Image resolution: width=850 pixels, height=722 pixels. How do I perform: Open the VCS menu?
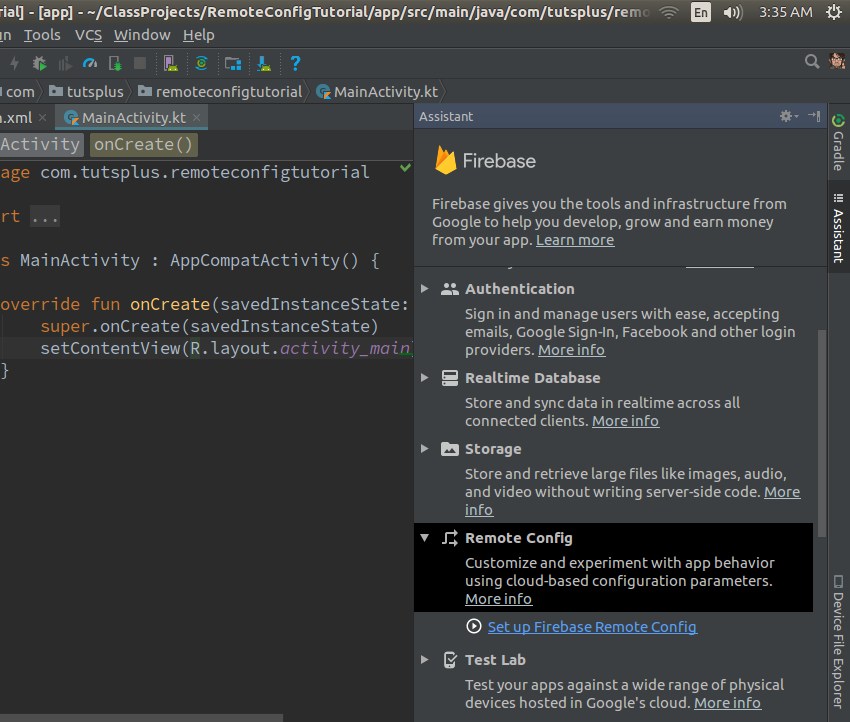[88, 35]
